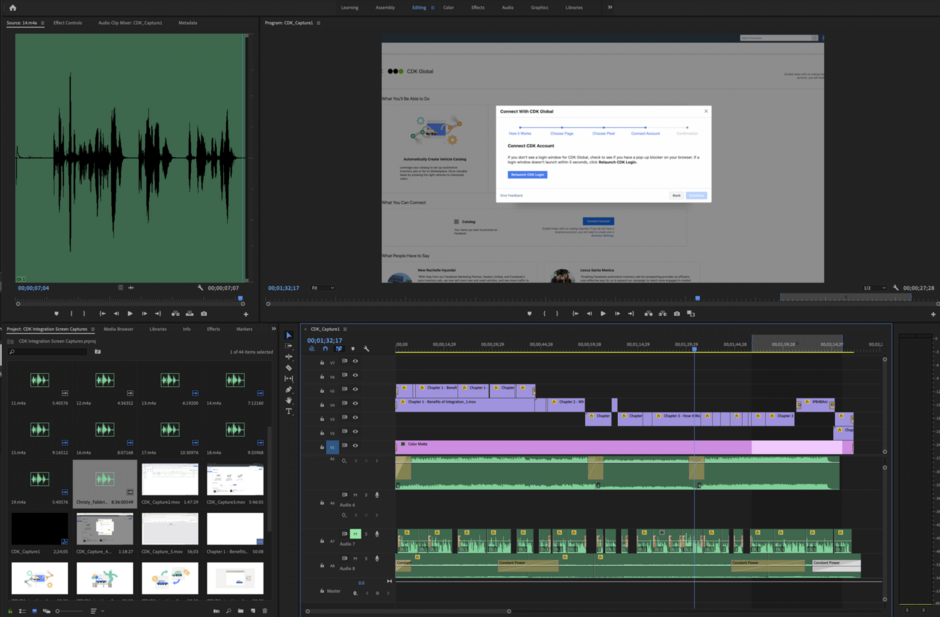Open Project panel menu icon
Screen dimensions: 940x617
click(93, 329)
